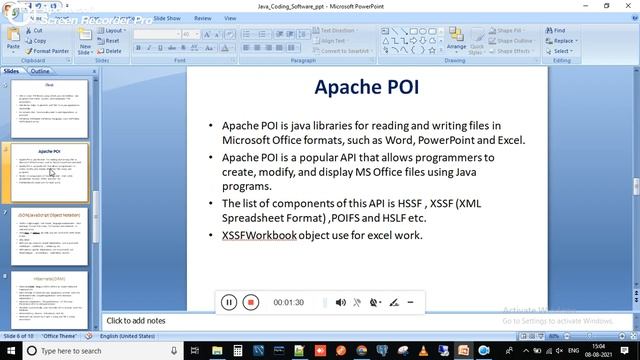
Task: Pause the screen recording
Action: tap(229, 302)
